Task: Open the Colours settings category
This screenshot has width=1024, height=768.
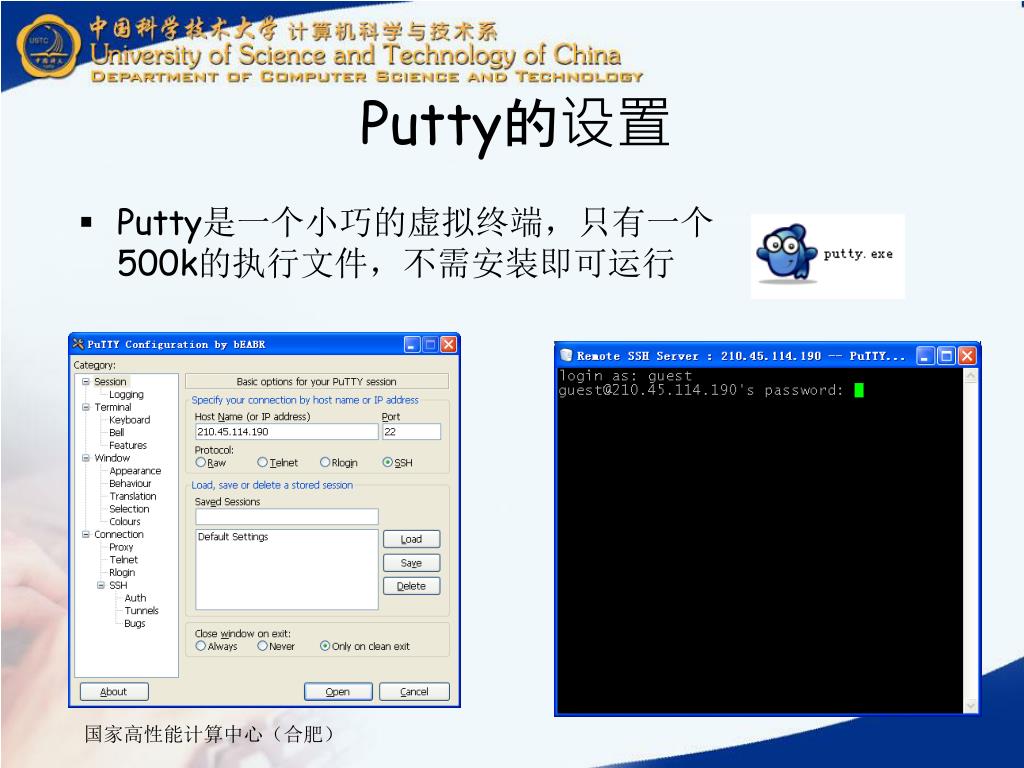Action: (125, 522)
